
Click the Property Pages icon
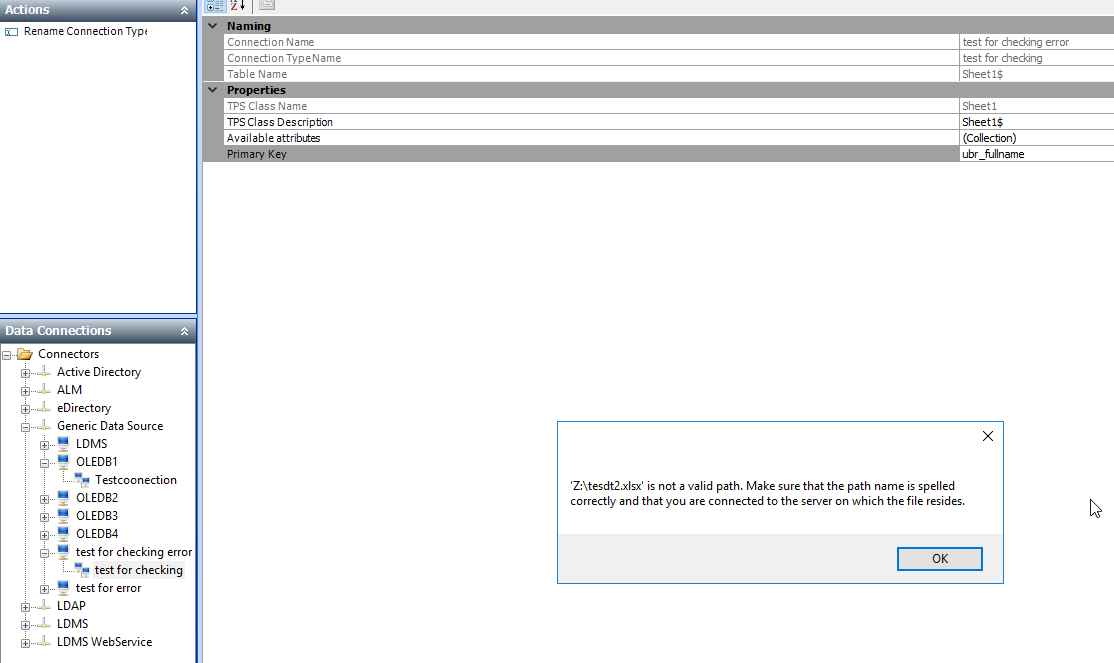tap(266, 6)
